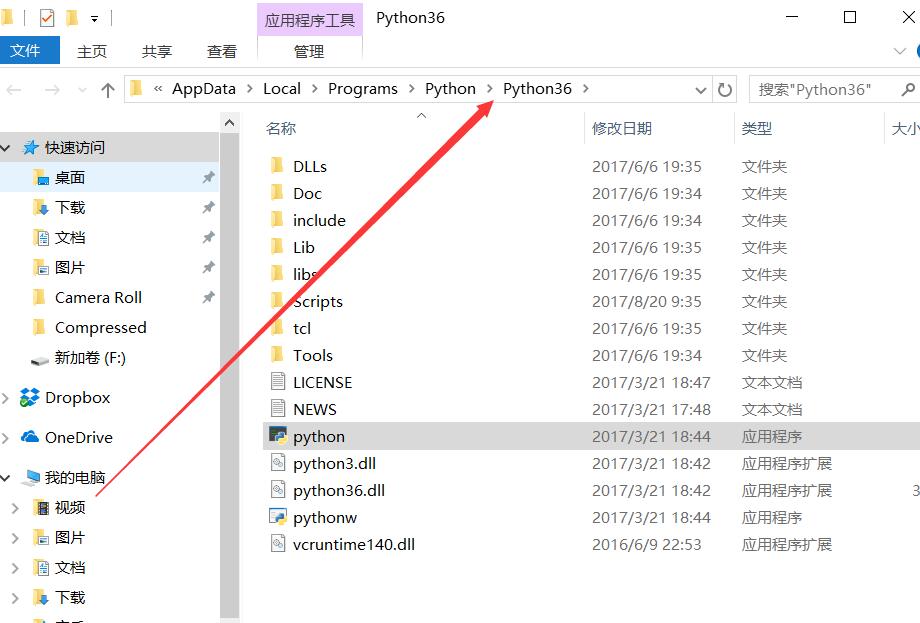Navigate to Programs in breadcrumb
The height and width of the screenshot is (623, 920).
[363, 89]
